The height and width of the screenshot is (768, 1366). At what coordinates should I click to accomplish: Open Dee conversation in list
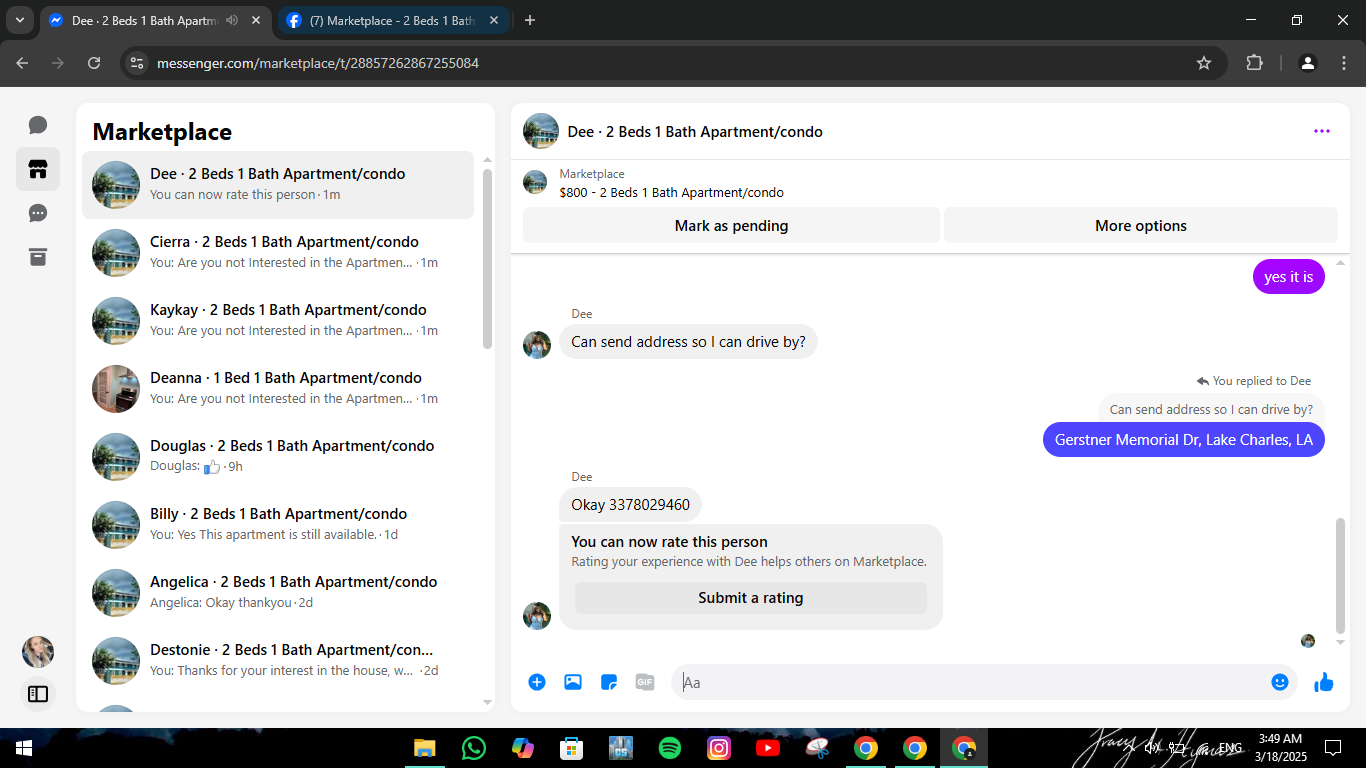(x=278, y=184)
